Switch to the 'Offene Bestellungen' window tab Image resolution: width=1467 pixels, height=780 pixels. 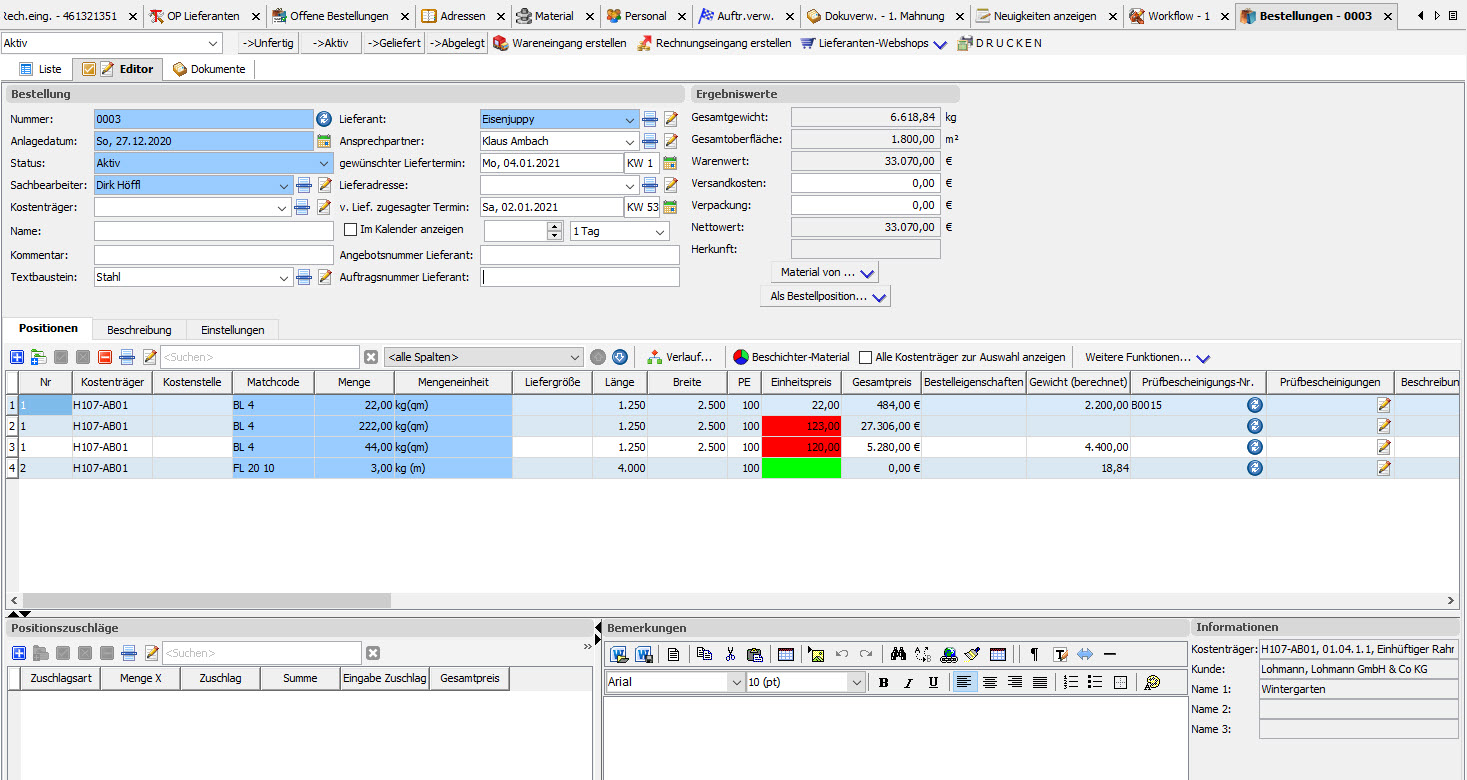coord(339,16)
